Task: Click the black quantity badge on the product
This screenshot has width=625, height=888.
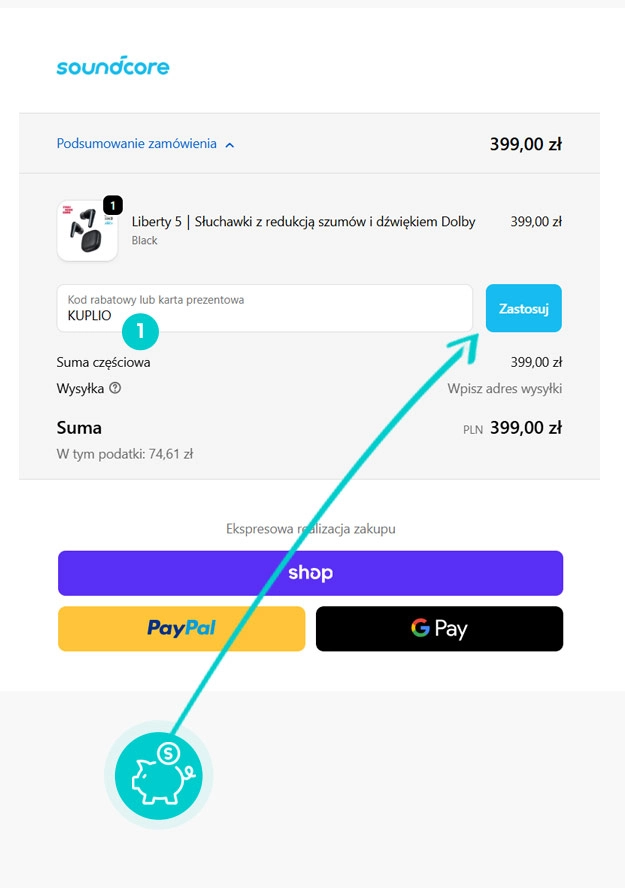Action: [113, 205]
